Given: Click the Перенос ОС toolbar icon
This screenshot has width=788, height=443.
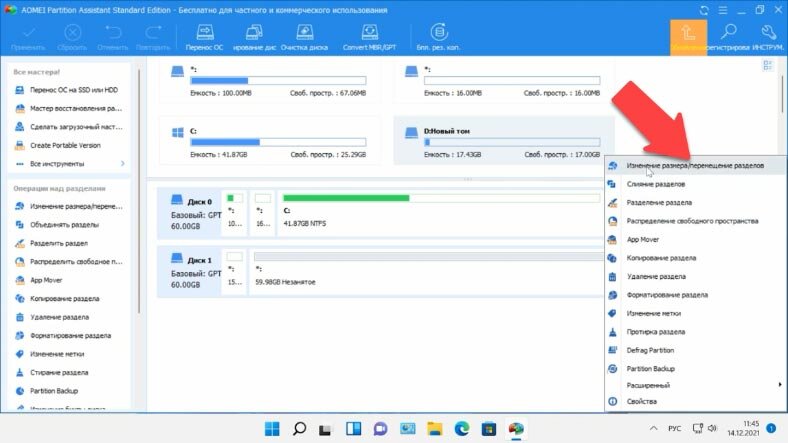Looking at the screenshot, I should point(204,38).
